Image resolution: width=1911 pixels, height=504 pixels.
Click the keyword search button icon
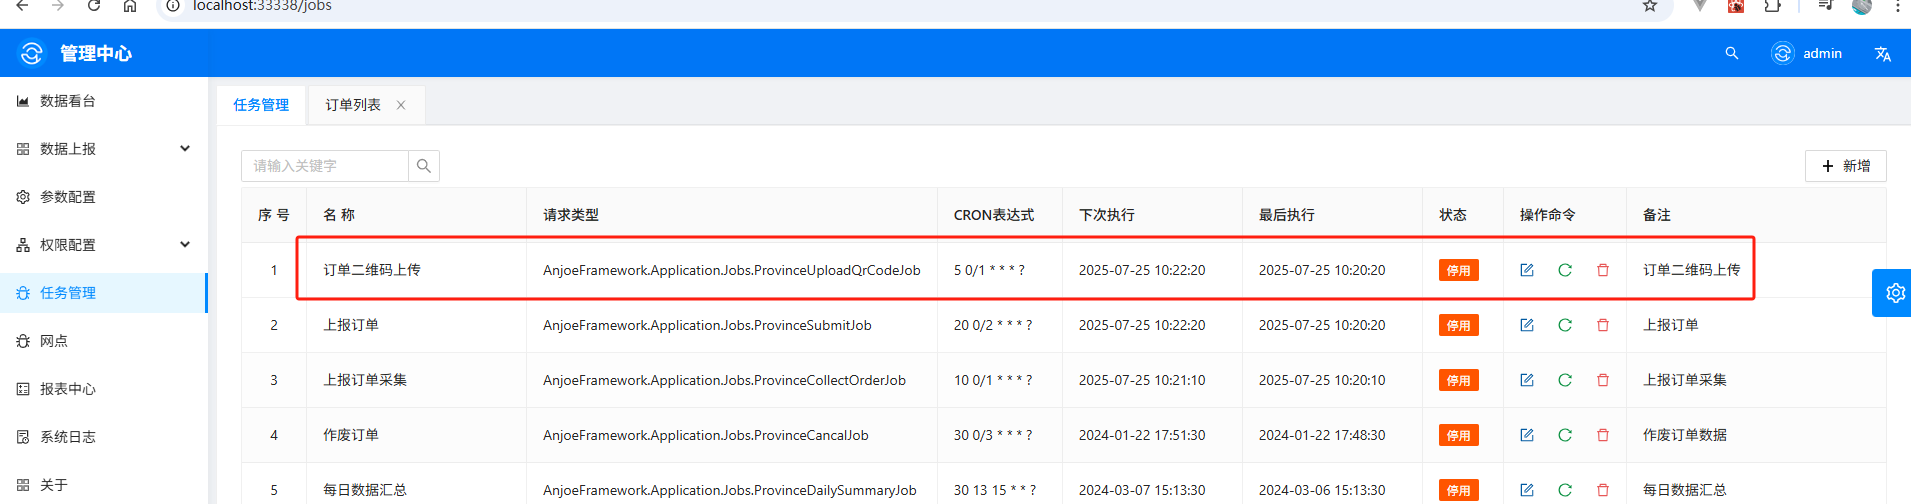tap(424, 166)
